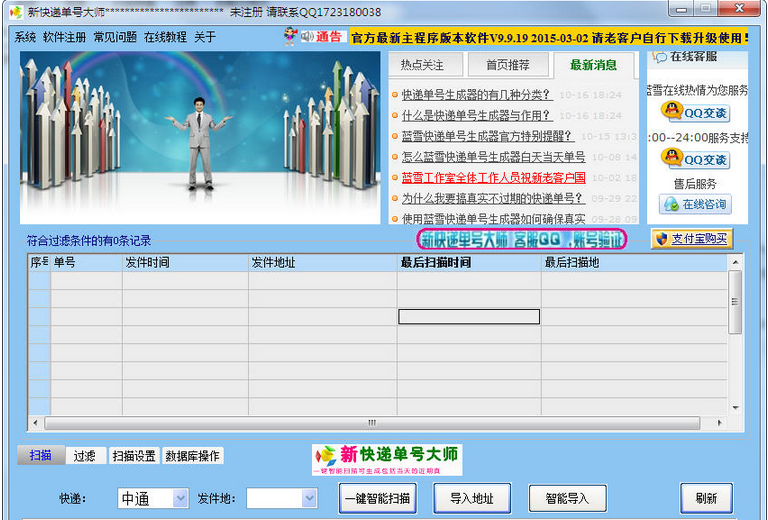Open the 软件注册 menu
The height and width of the screenshot is (520, 768).
coord(64,37)
